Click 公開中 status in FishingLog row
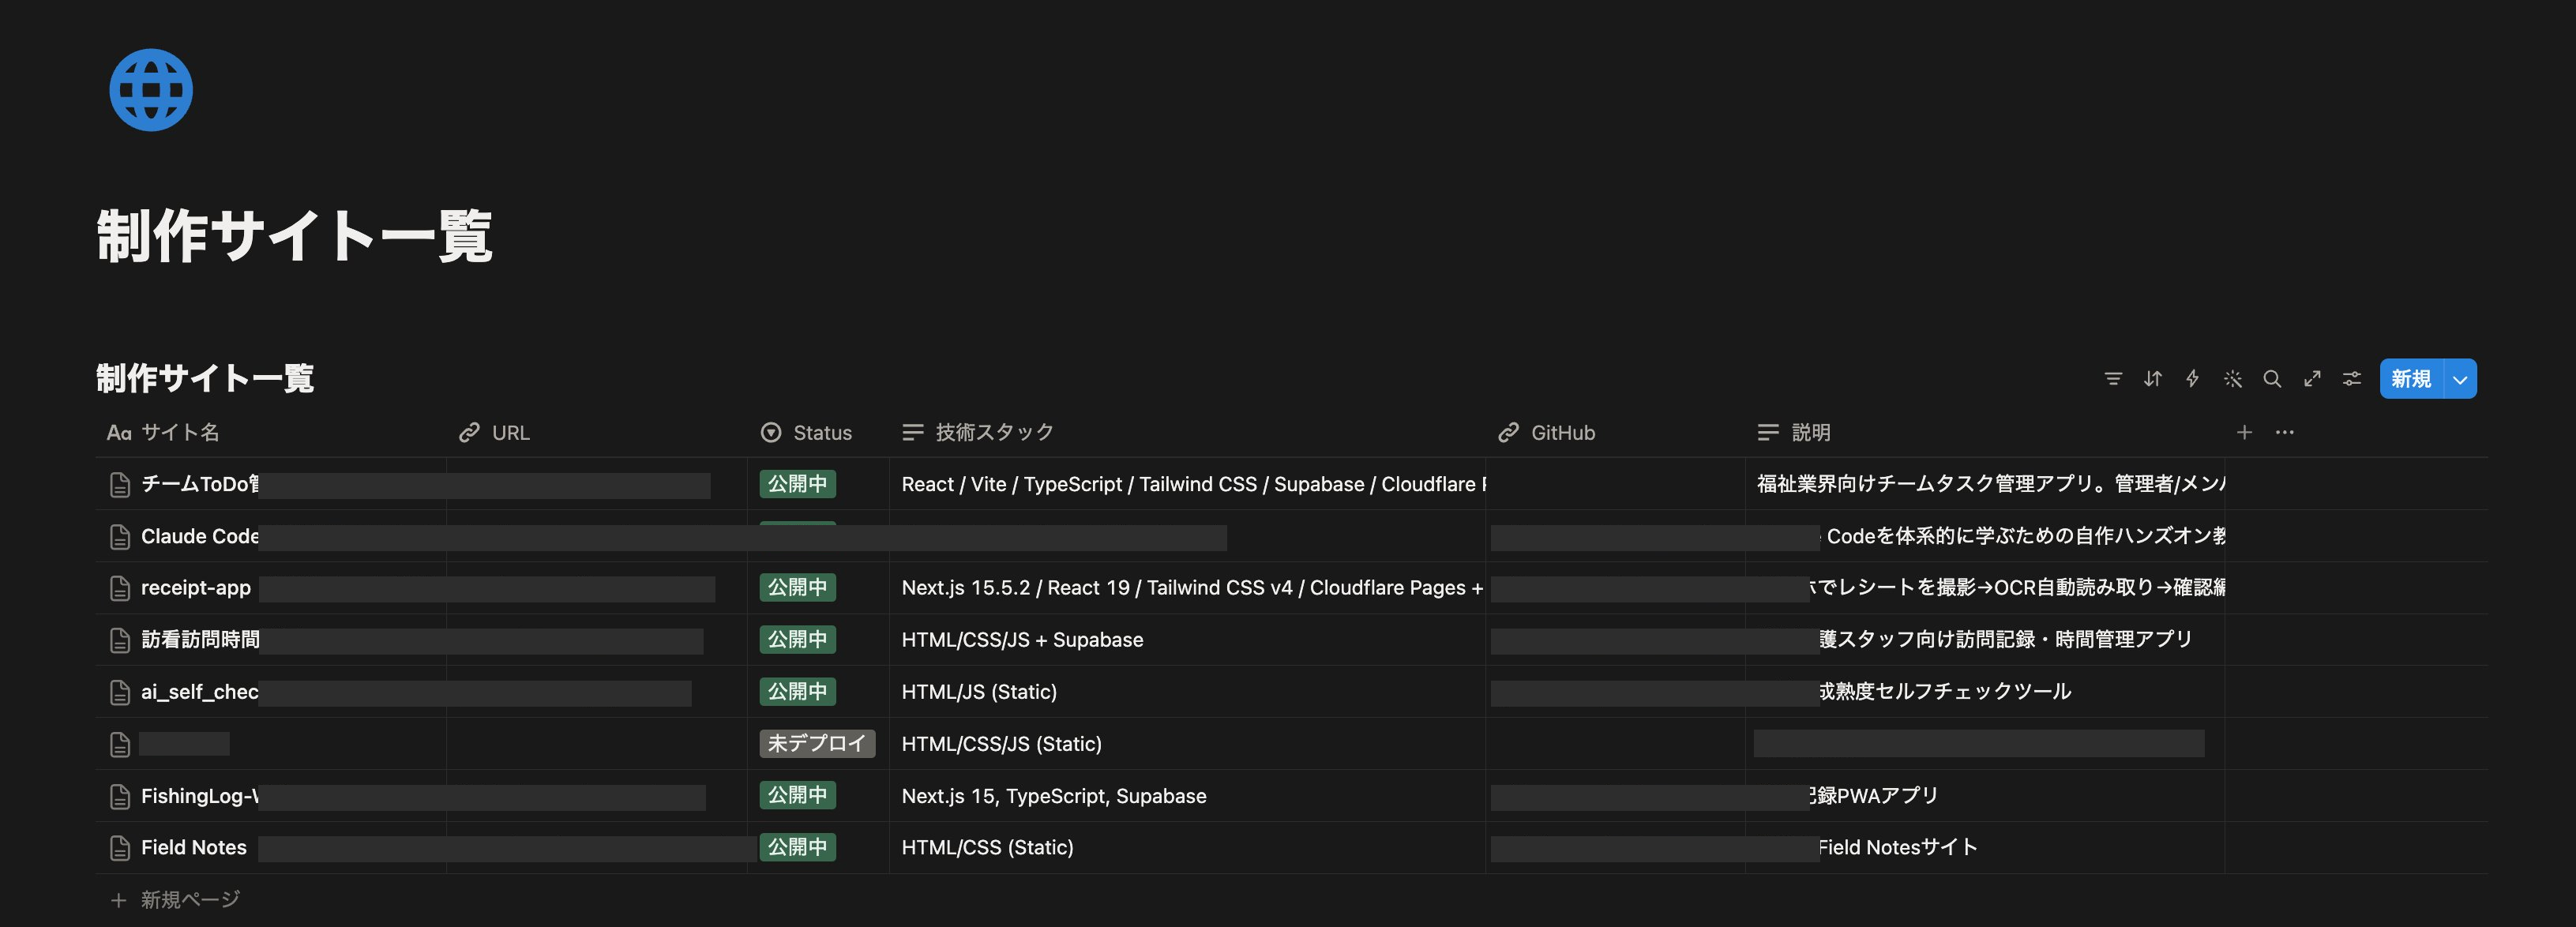 (x=797, y=796)
